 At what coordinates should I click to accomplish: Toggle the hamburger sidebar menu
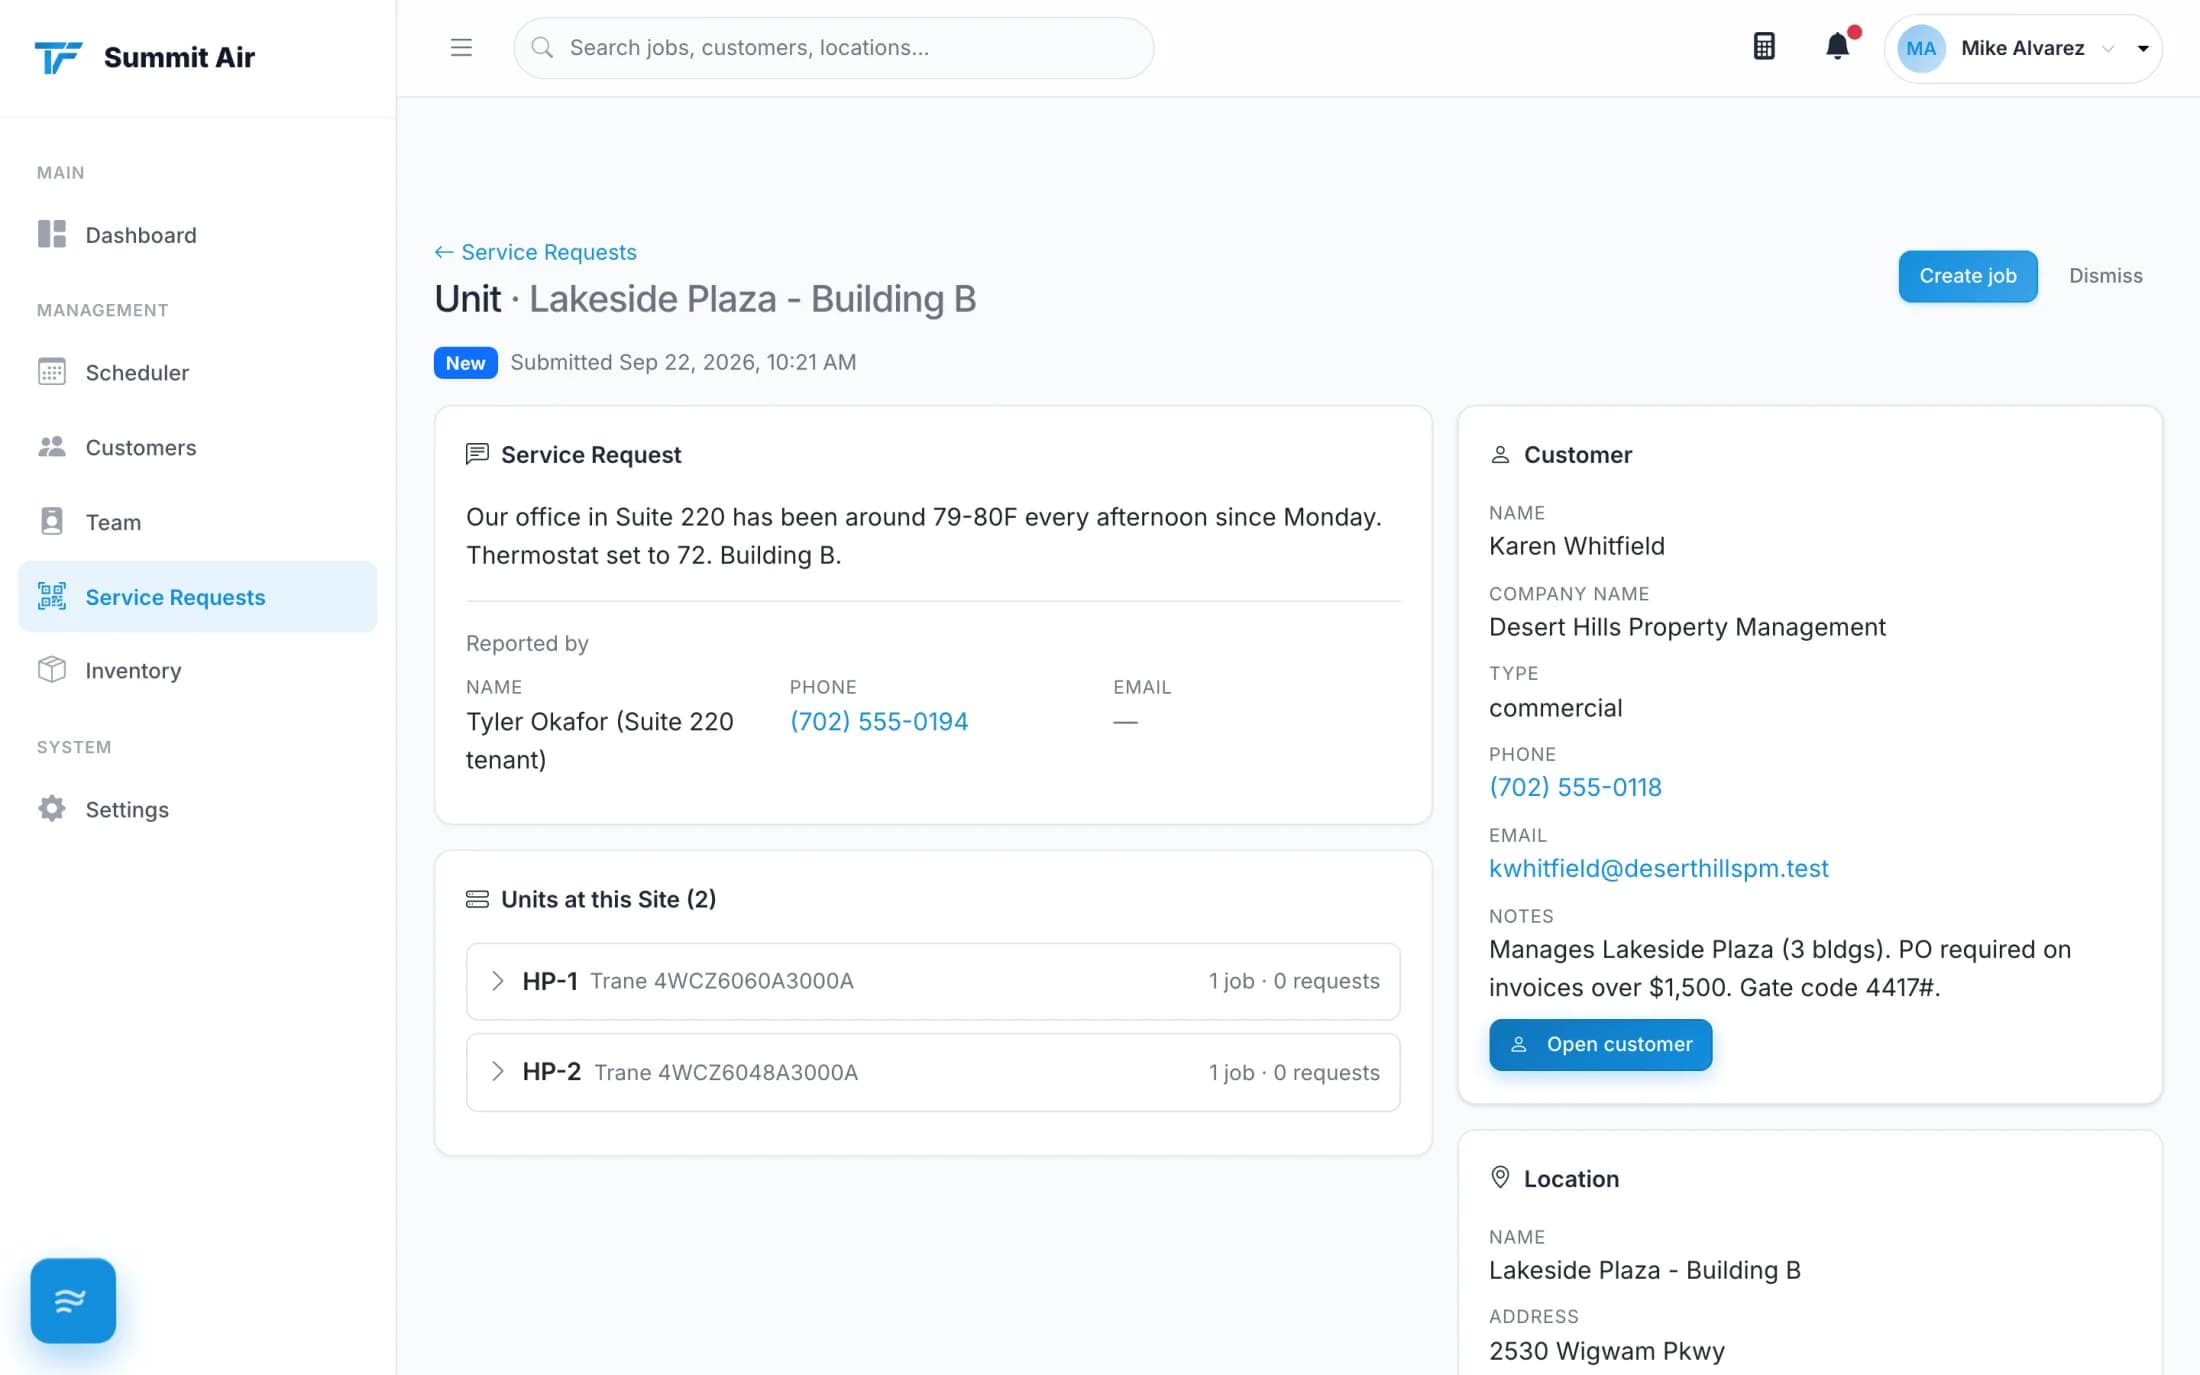point(461,47)
